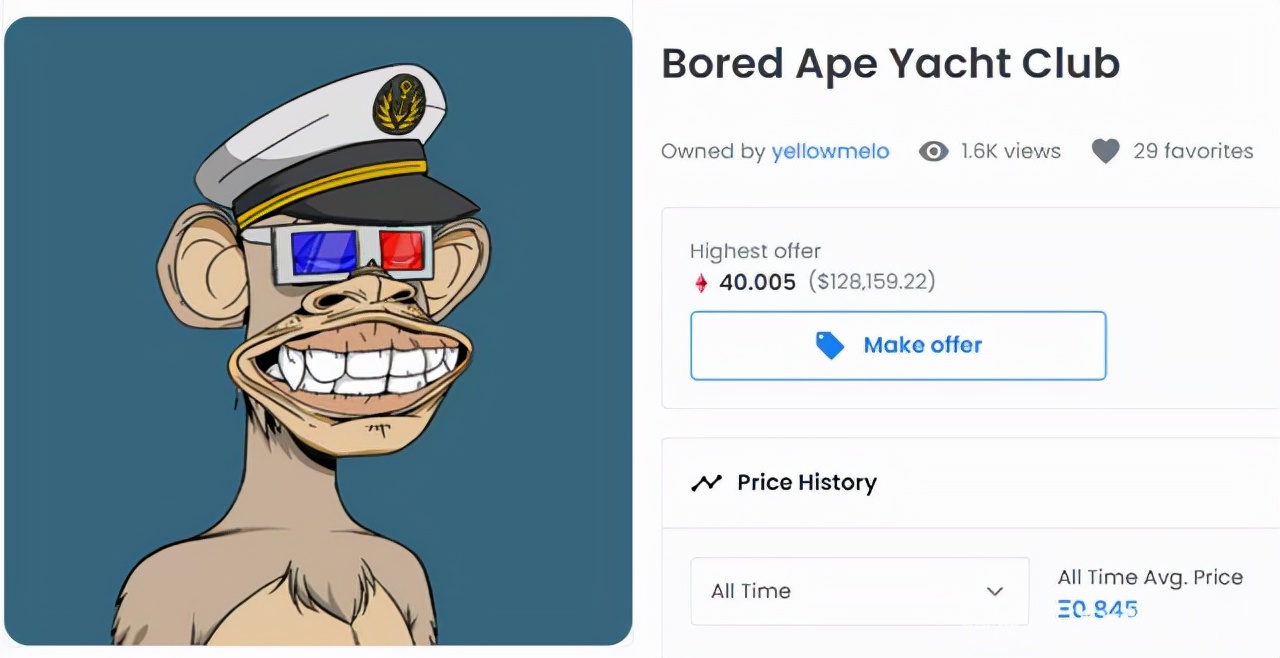Click the All Time Avg. Price label
The image size is (1280, 658).
point(1150,577)
